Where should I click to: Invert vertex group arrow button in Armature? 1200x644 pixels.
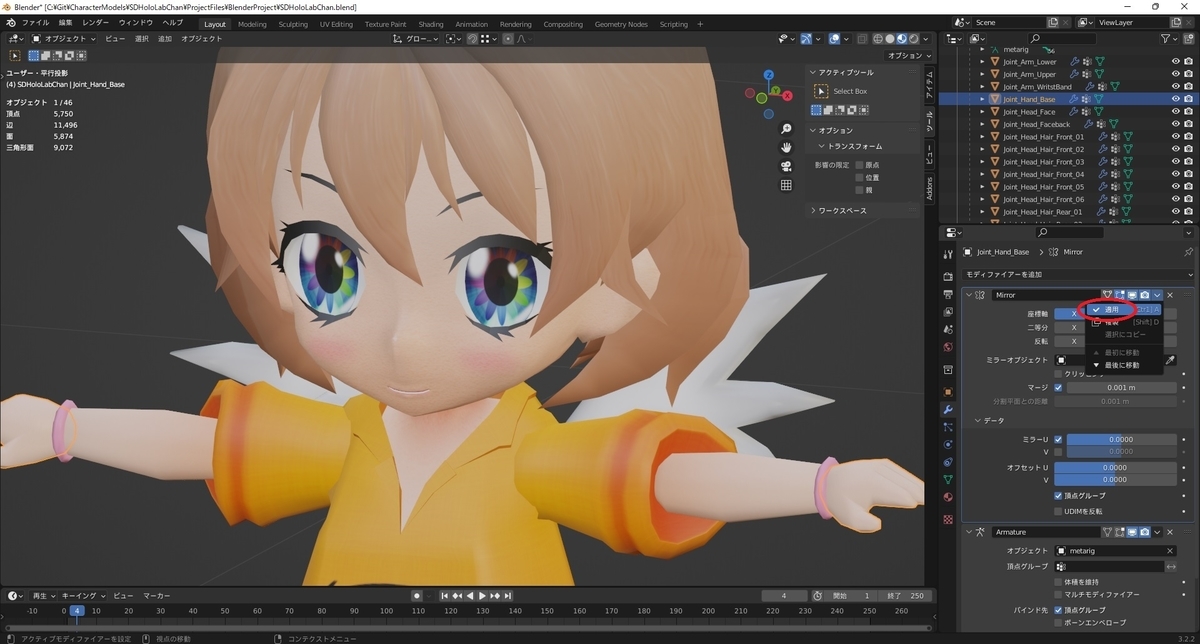1171,567
